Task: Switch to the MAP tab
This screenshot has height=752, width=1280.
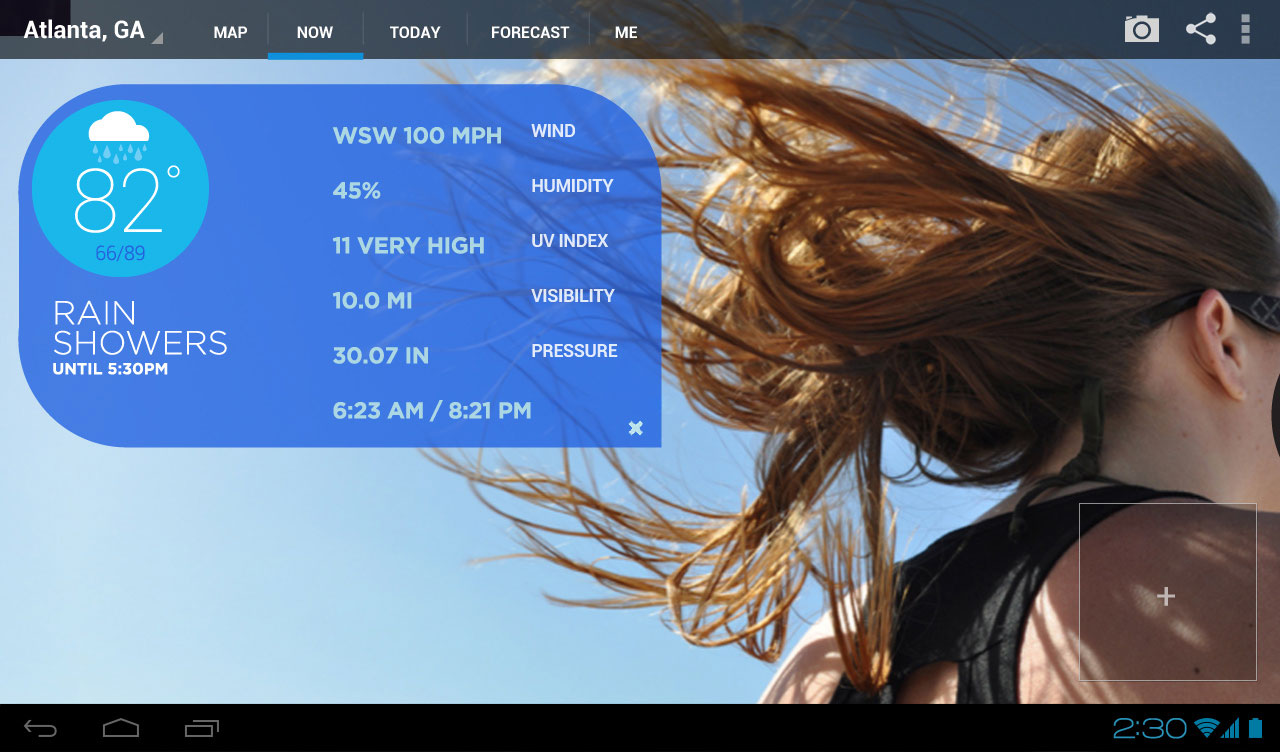Action: (230, 32)
